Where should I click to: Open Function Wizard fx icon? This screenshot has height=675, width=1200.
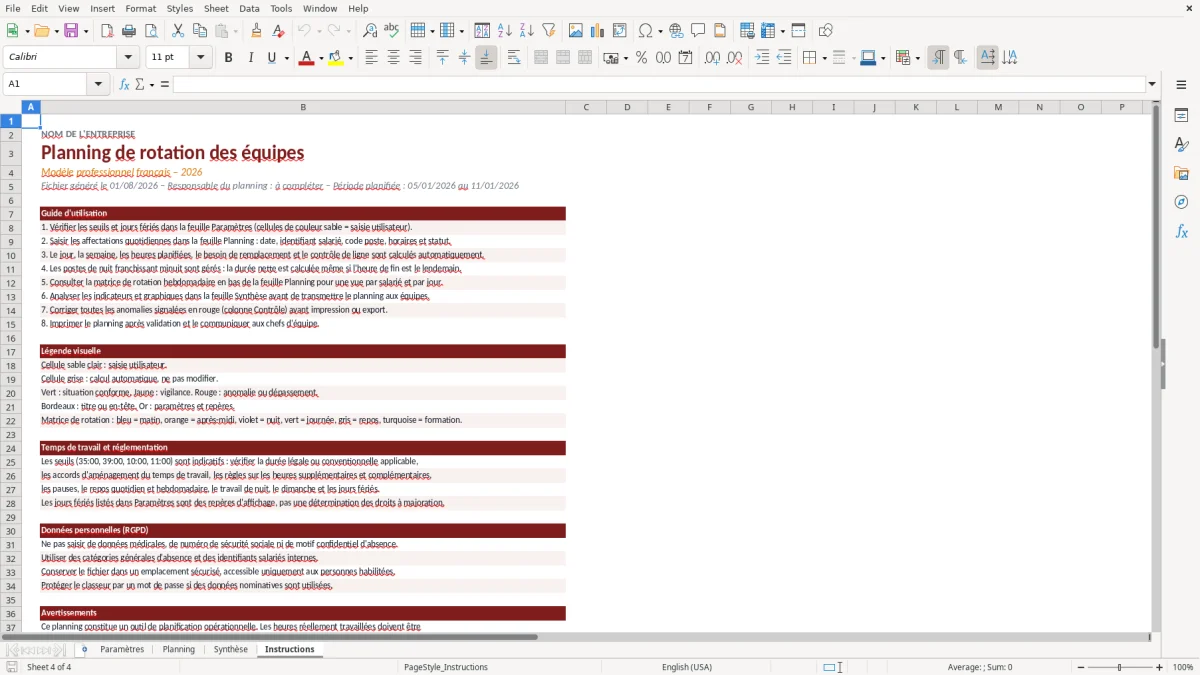[125, 84]
